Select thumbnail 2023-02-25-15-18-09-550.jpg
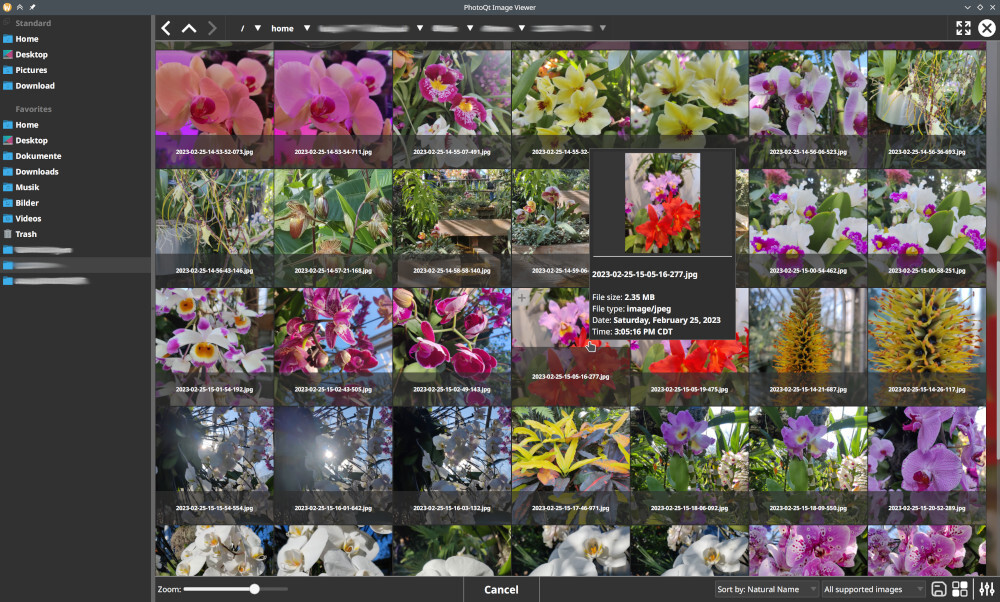Screen dimensions: 1000x602 [808, 465]
